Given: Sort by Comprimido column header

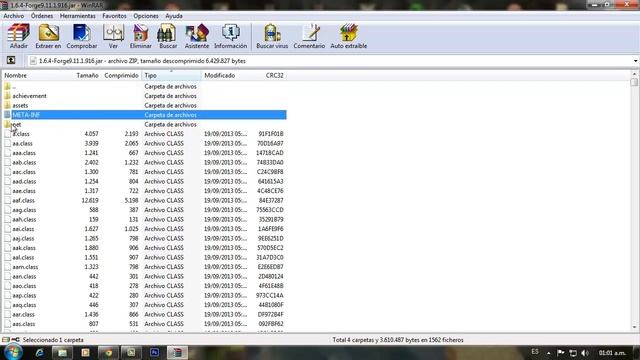Looking at the screenshot, I should (x=121, y=76).
